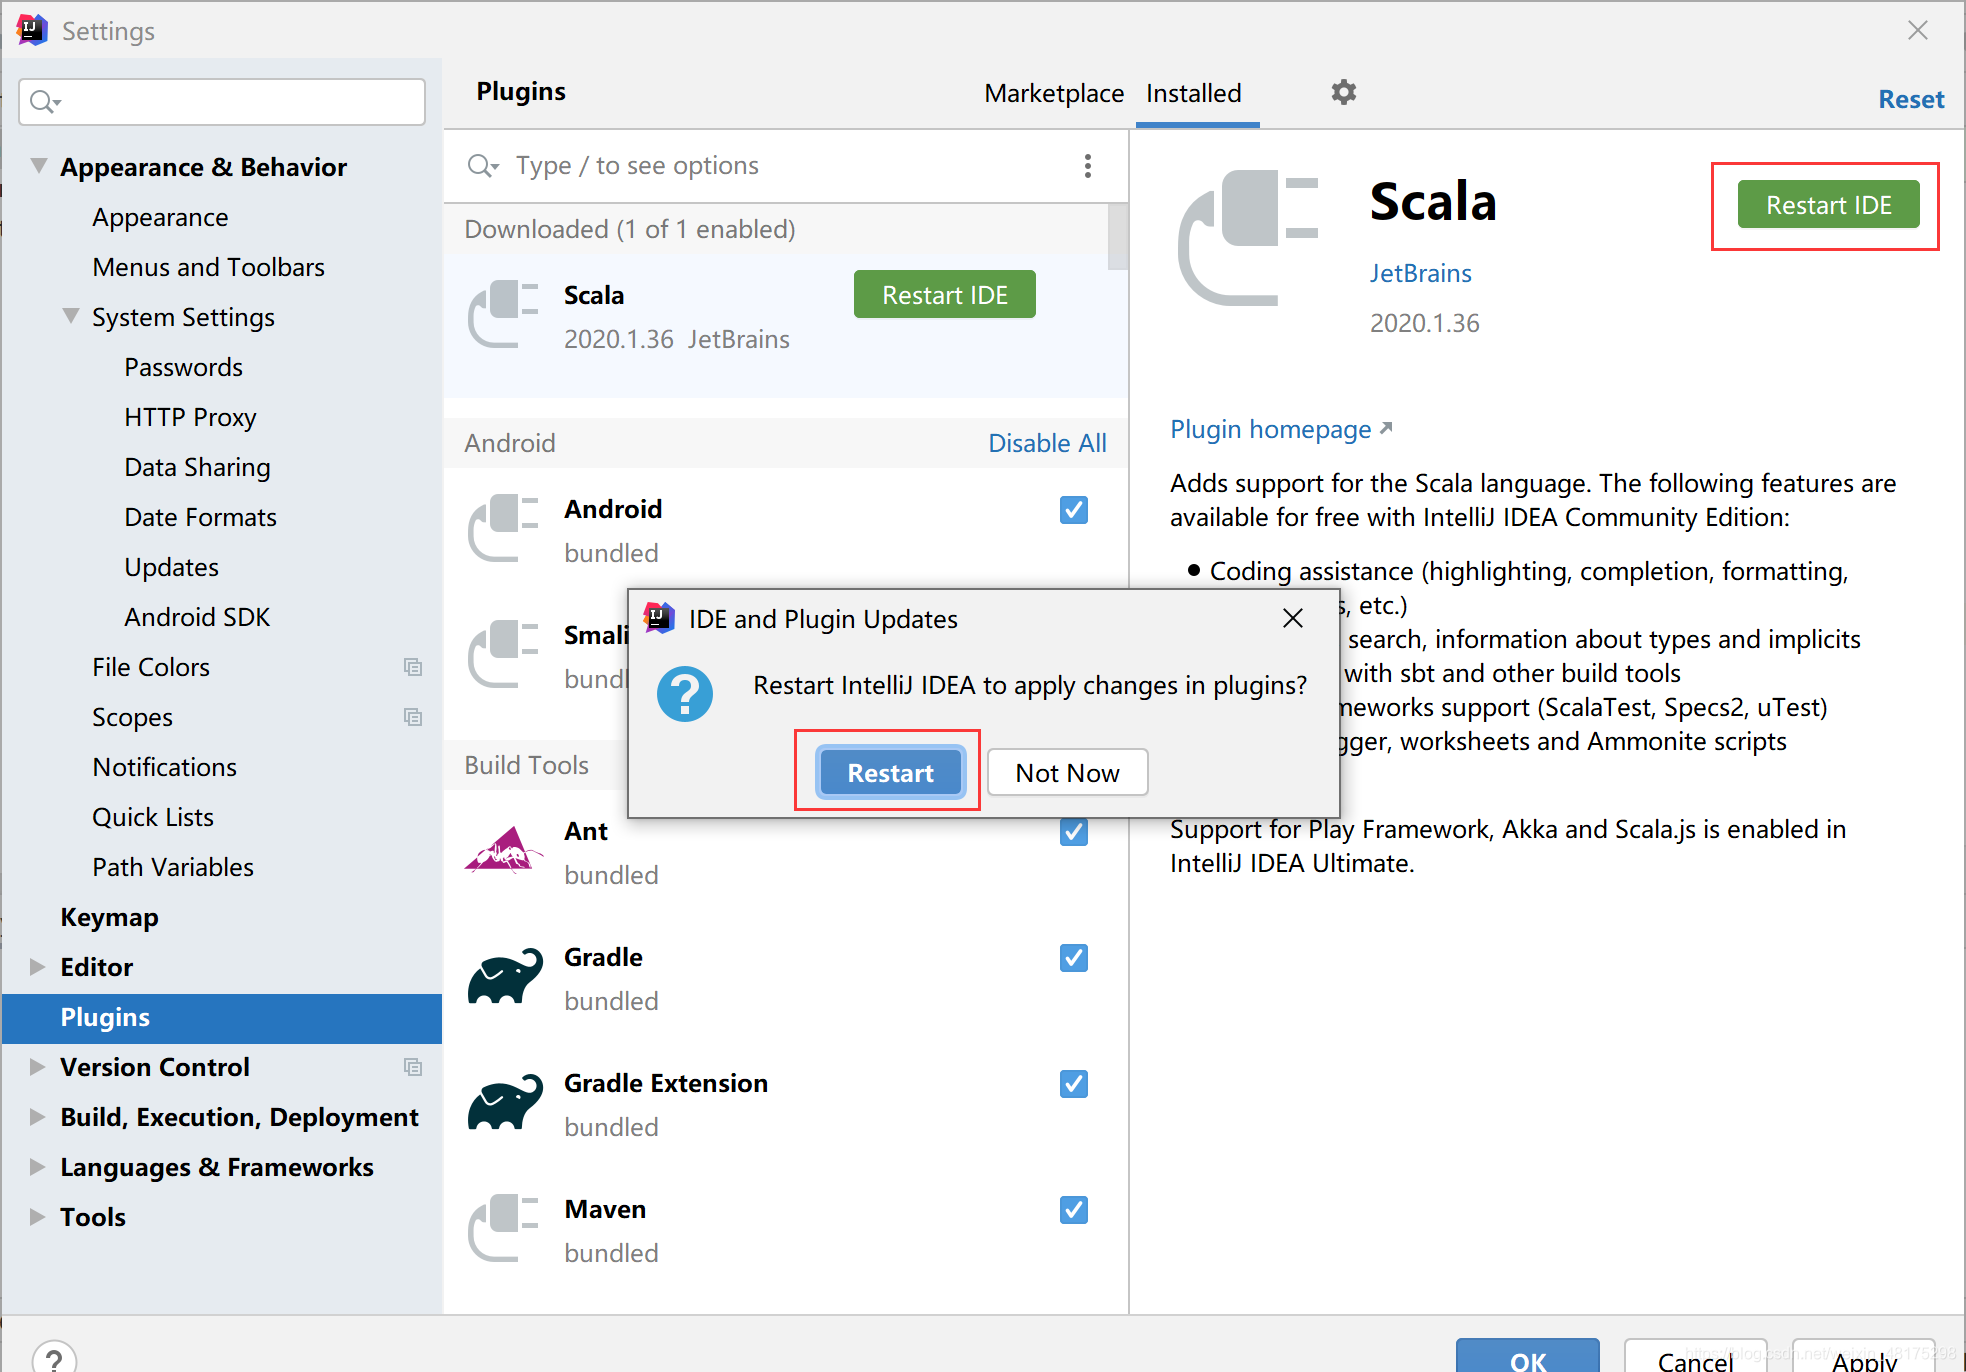Click Restart in the update dialog
The width and height of the screenshot is (1966, 1372).
point(890,773)
